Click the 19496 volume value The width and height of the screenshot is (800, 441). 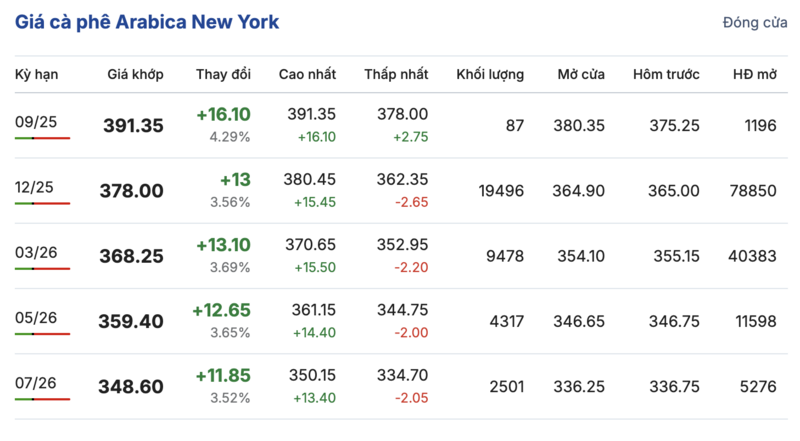point(499,191)
